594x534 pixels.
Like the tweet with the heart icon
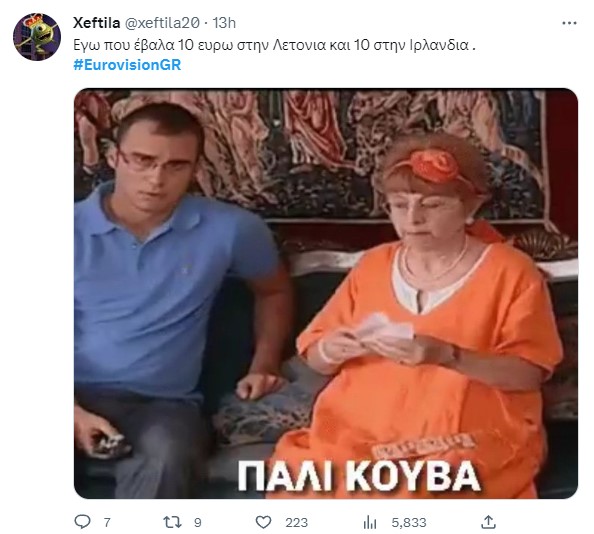[263, 522]
